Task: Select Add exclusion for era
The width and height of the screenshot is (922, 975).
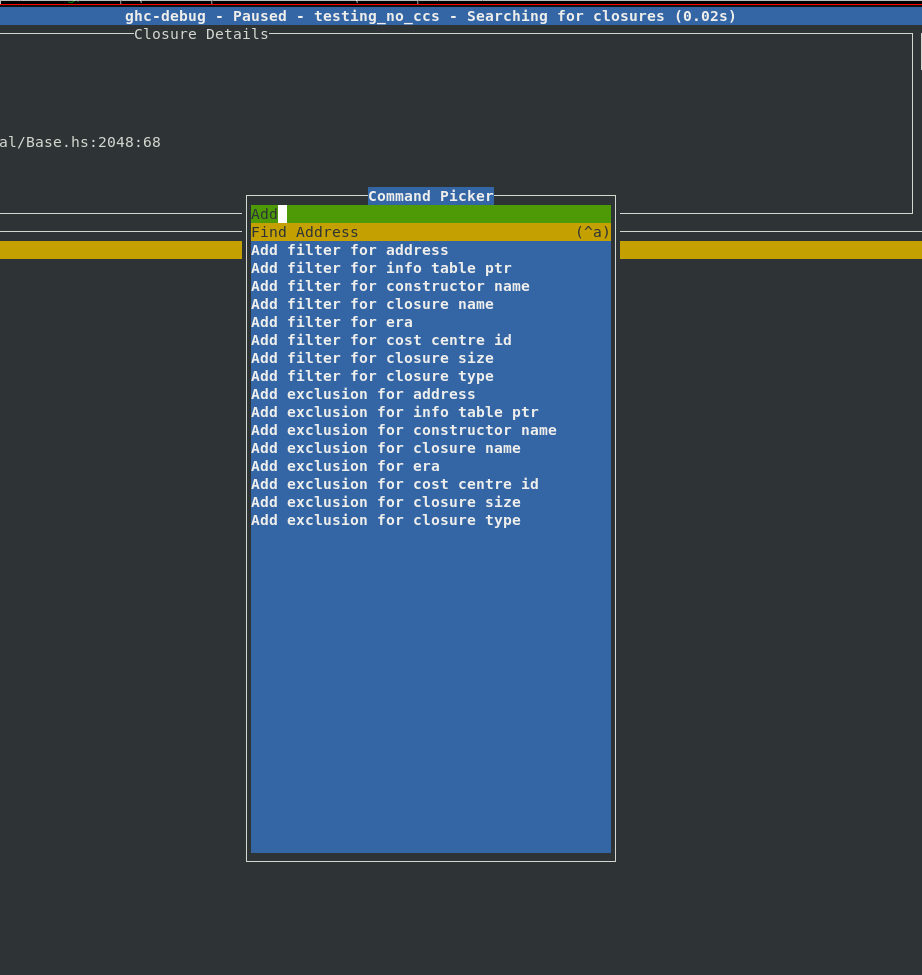Action: click(345, 466)
